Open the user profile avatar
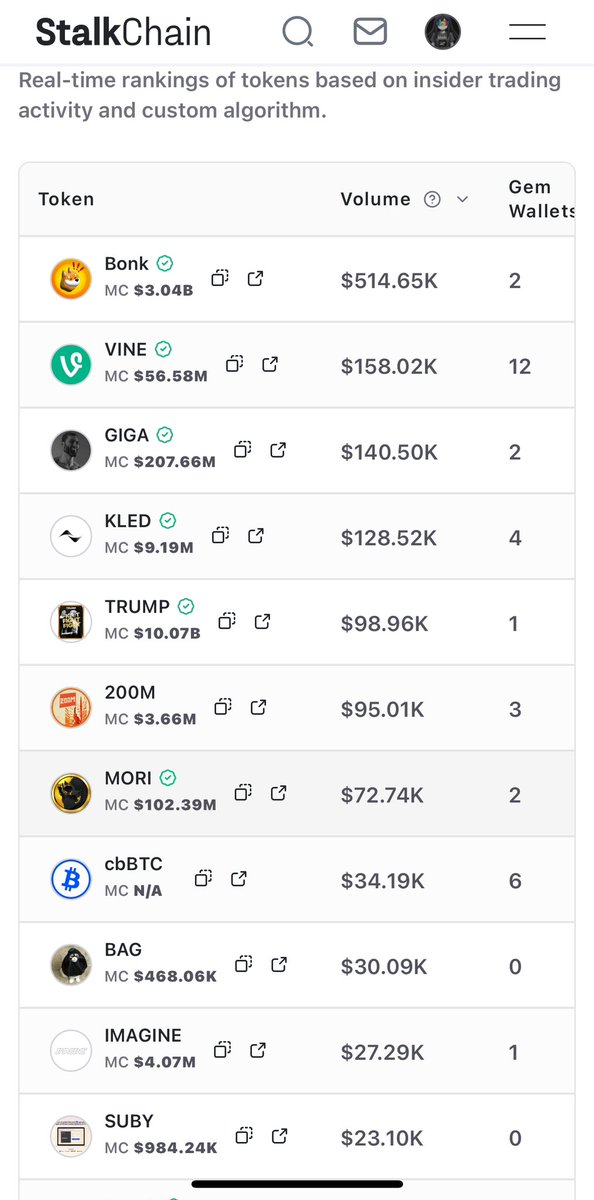 pos(443,32)
